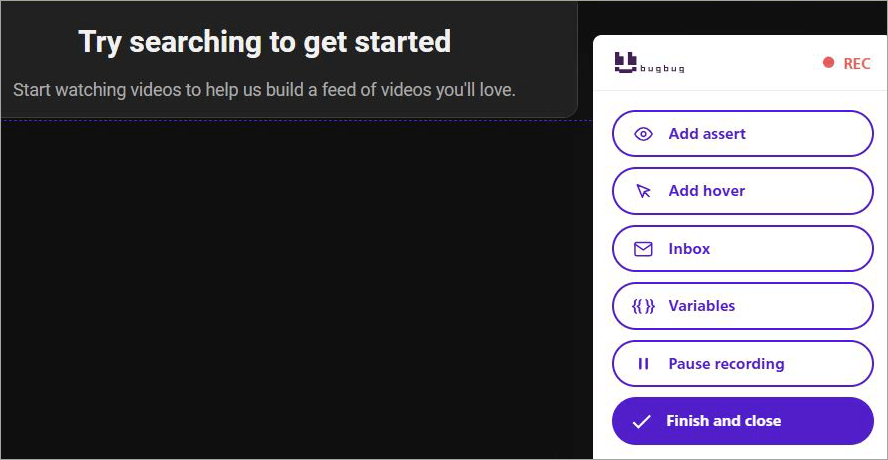Image resolution: width=888 pixels, height=460 pixels.
Task: Select the 'Add hover' text
Action: (706, 191)
